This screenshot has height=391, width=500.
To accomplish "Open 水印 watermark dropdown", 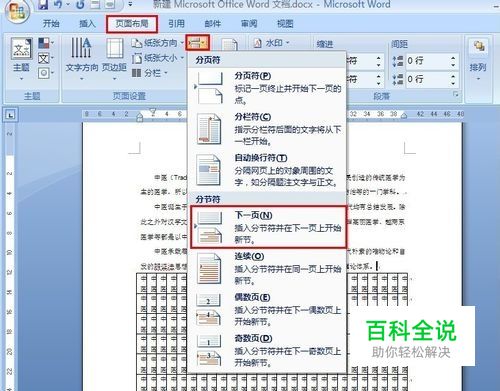I will [x=271, y=43].
